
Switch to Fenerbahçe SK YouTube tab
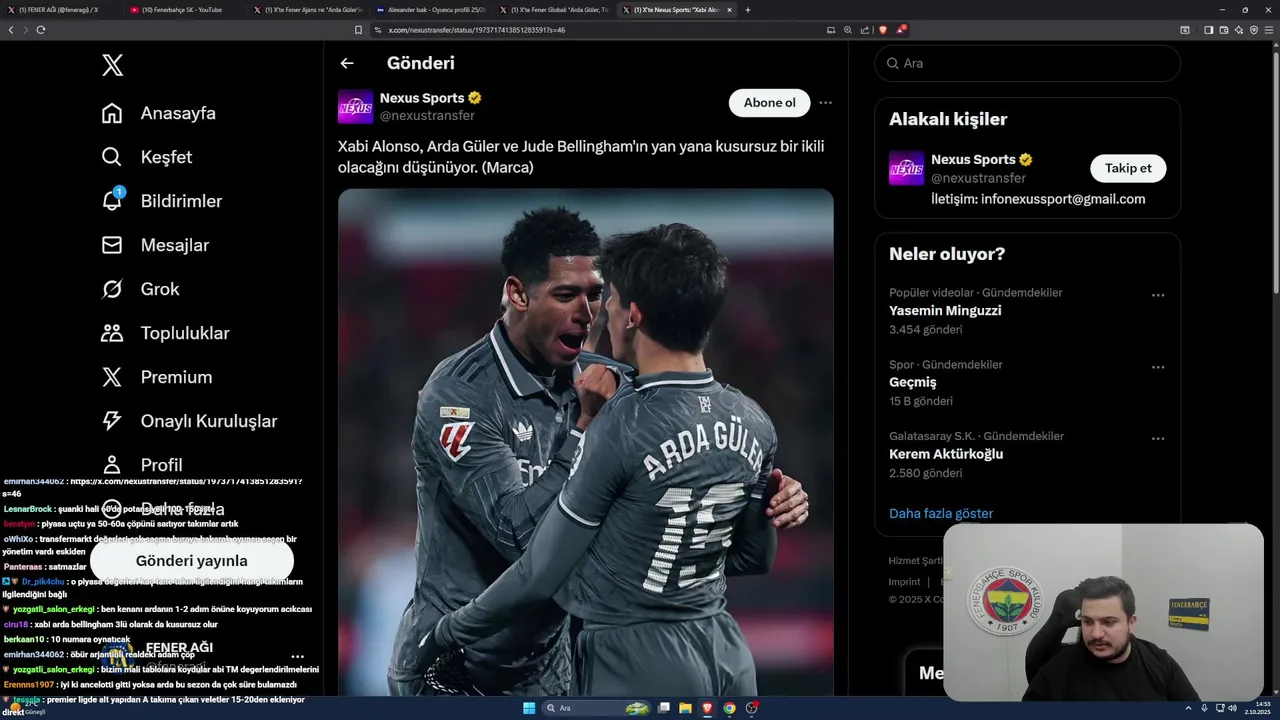[182, 10]
